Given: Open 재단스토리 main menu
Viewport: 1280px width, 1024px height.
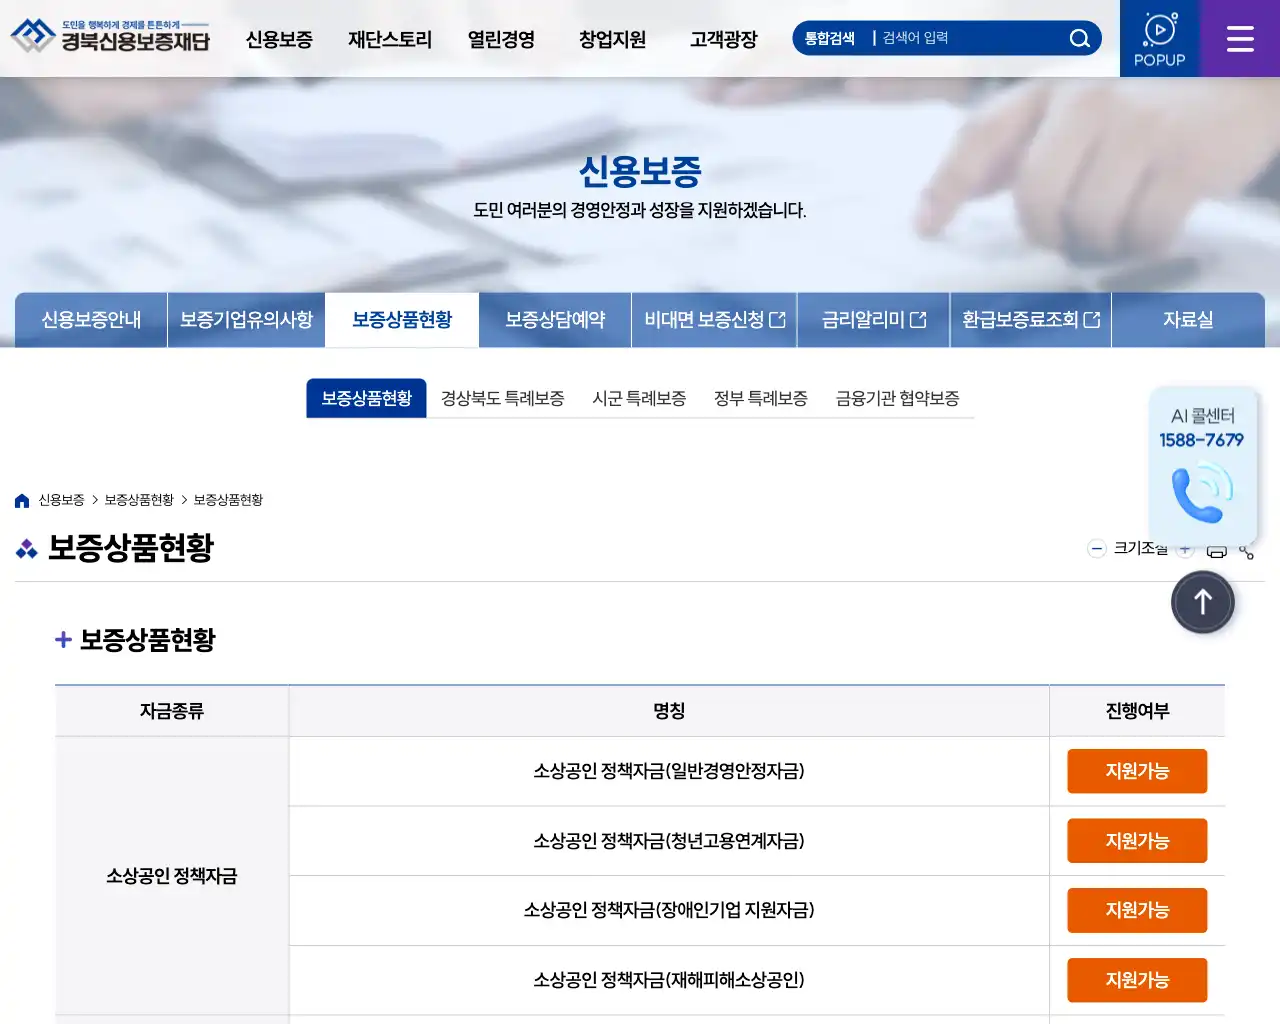Looking at the screenshot, I should coord(390,39).
